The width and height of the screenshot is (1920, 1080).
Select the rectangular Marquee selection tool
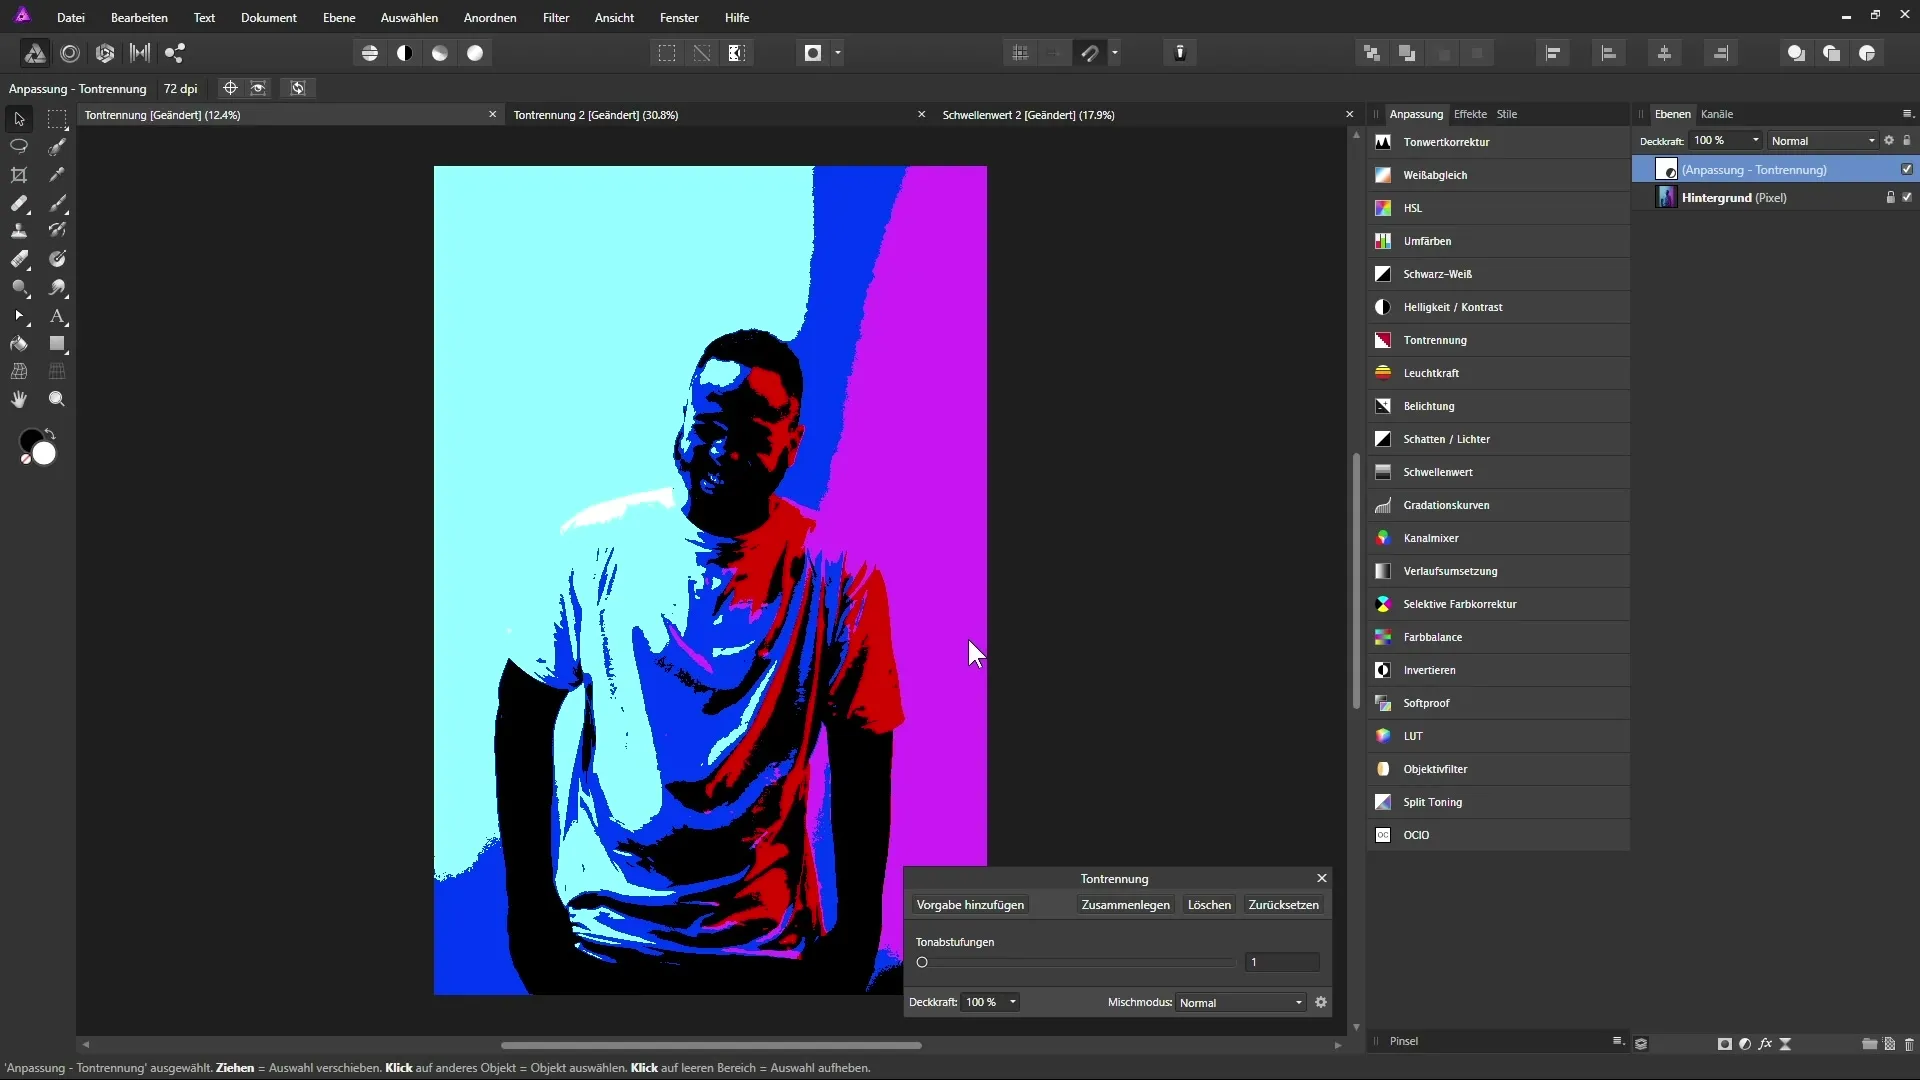(x=57, y=119)
